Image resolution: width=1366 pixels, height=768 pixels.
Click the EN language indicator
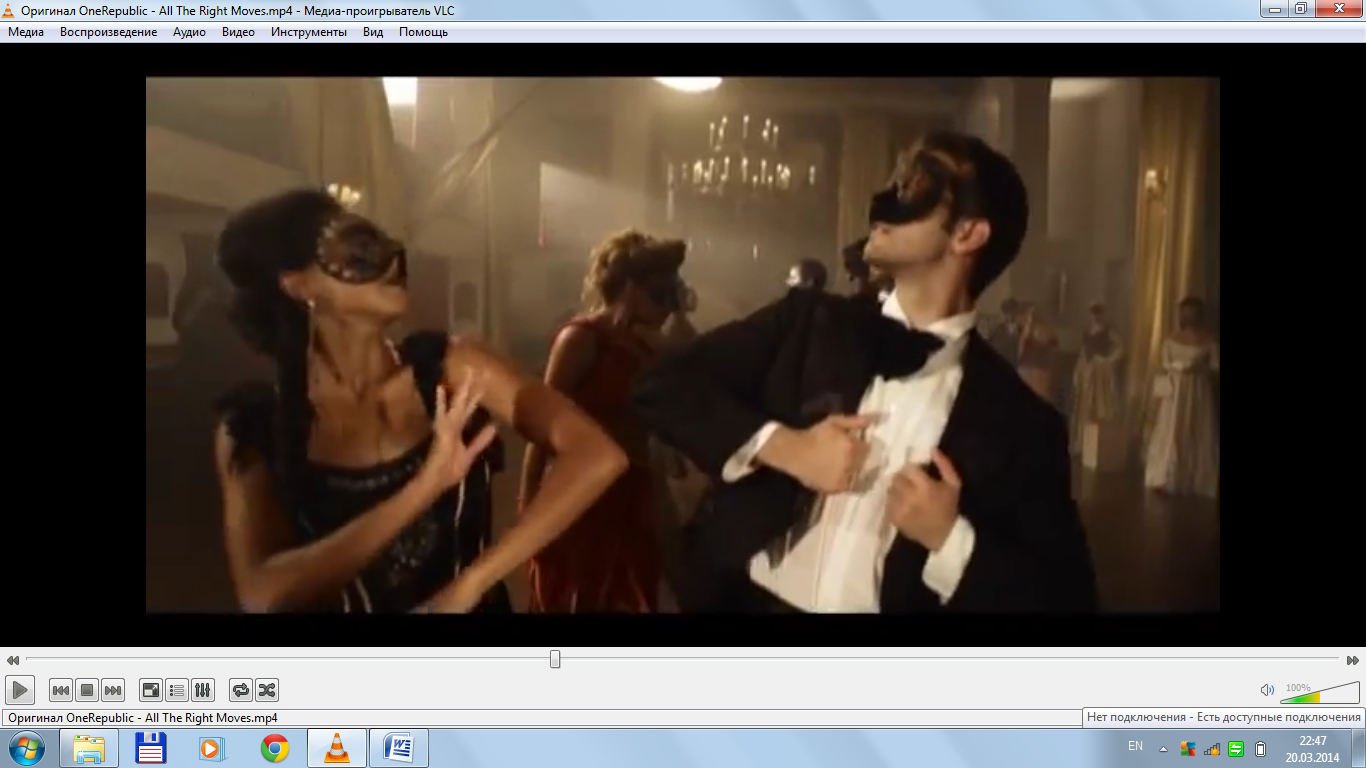[x=1135, y=746]
